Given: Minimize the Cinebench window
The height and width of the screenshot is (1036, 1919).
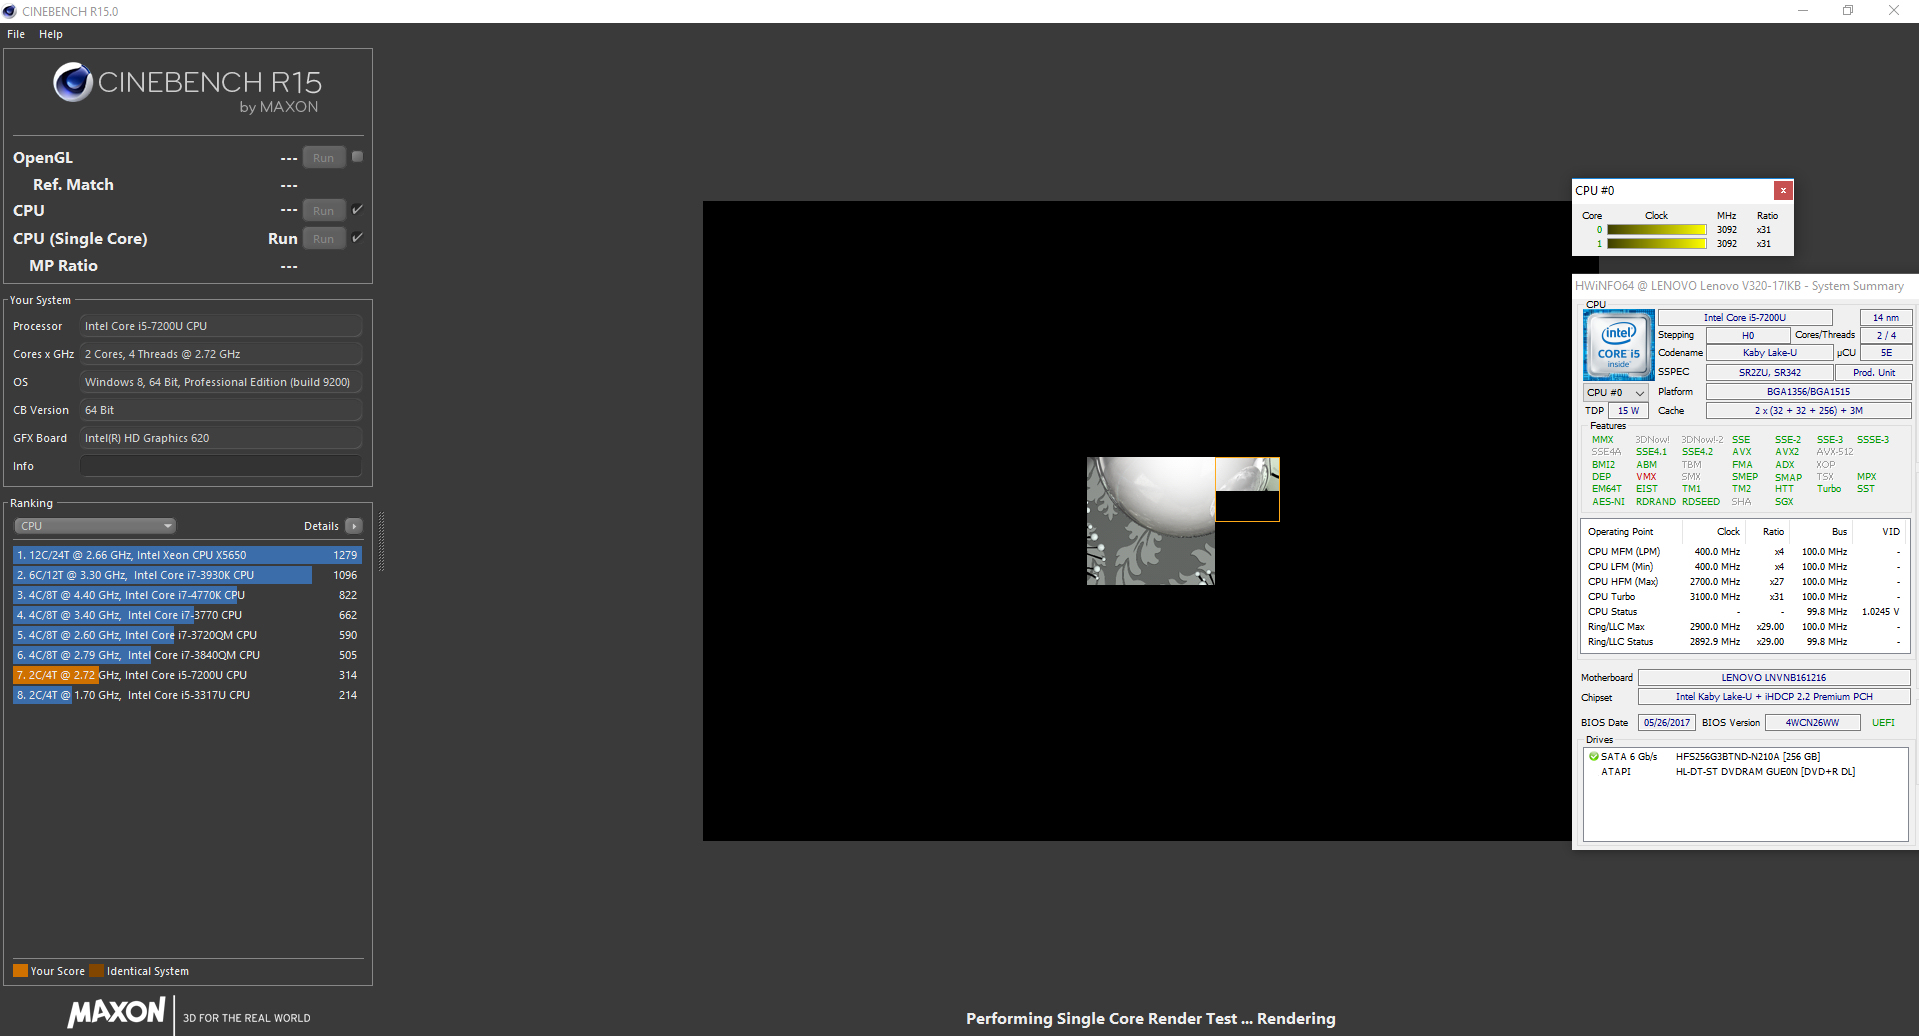Looking at the screenshot, I should coord(1803,11).
